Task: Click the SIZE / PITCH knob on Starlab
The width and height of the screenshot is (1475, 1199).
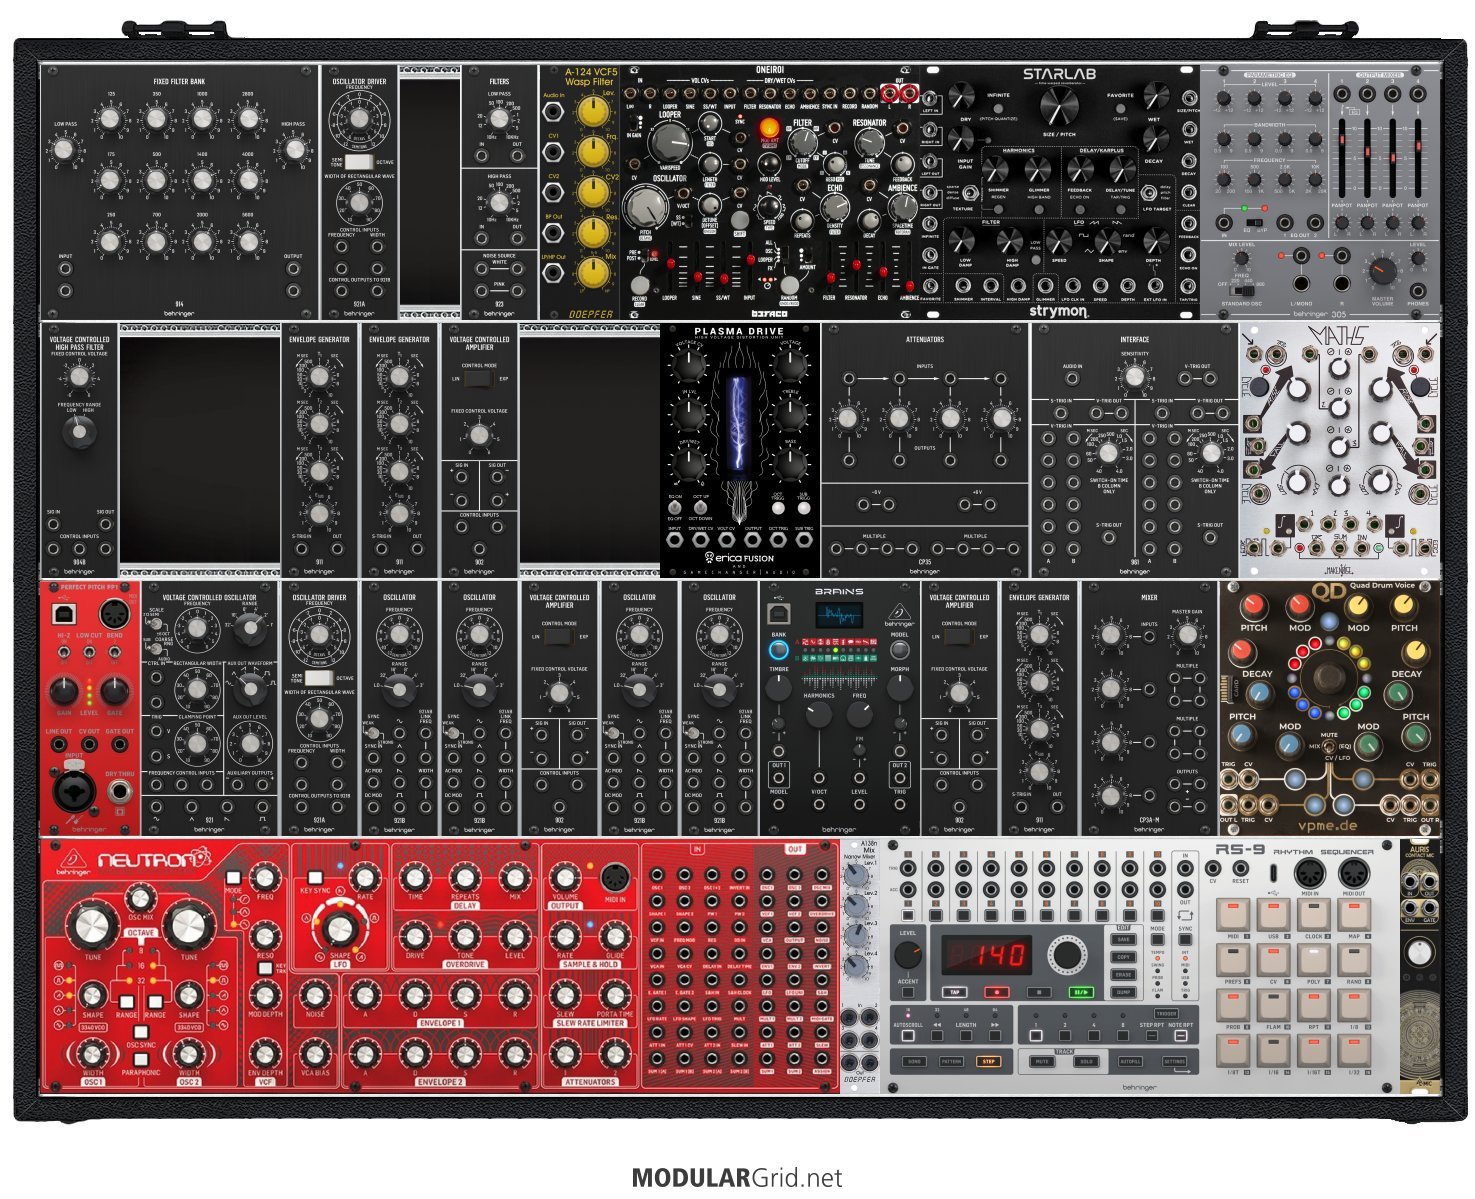Action: click(x=1059, y=105)
